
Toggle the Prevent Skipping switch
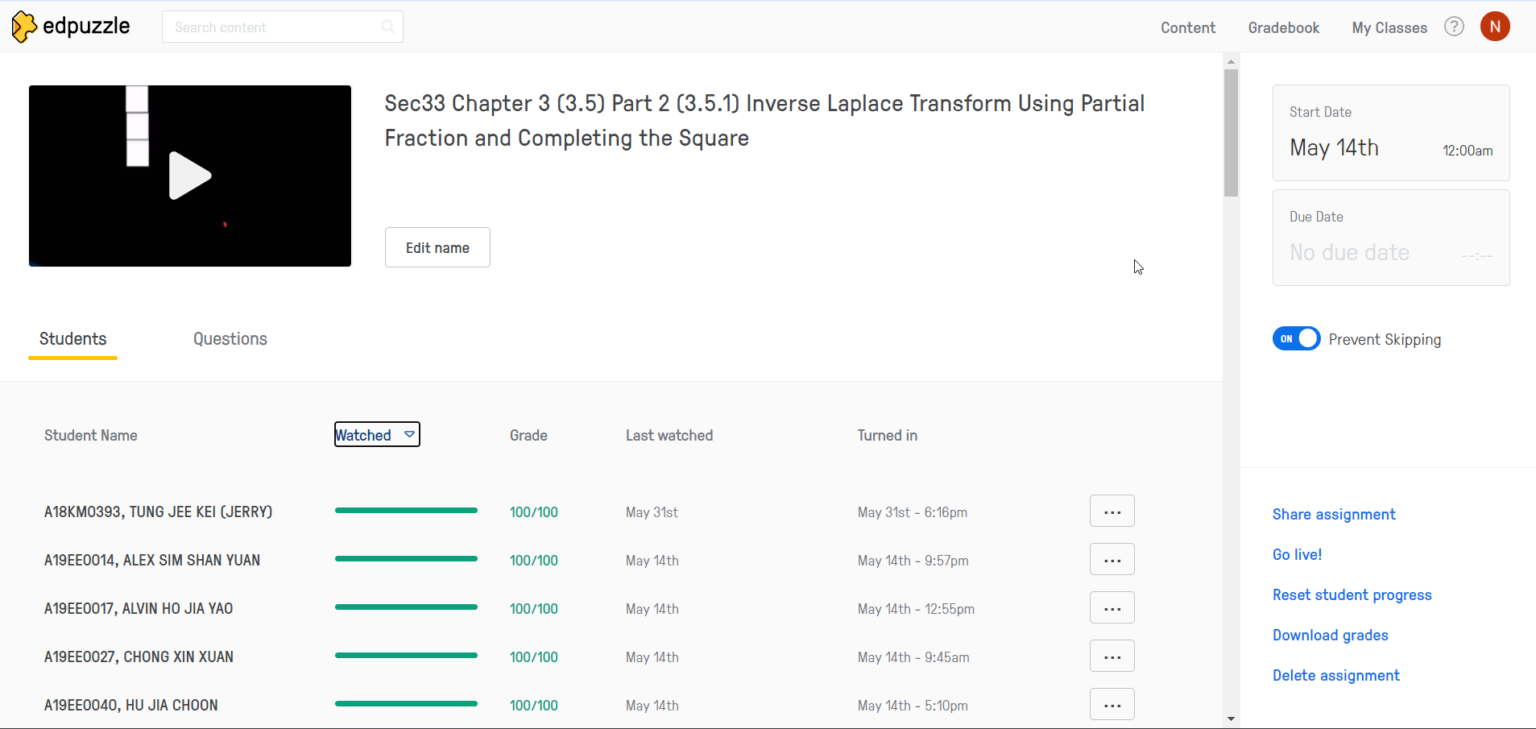coord(1296,339)
